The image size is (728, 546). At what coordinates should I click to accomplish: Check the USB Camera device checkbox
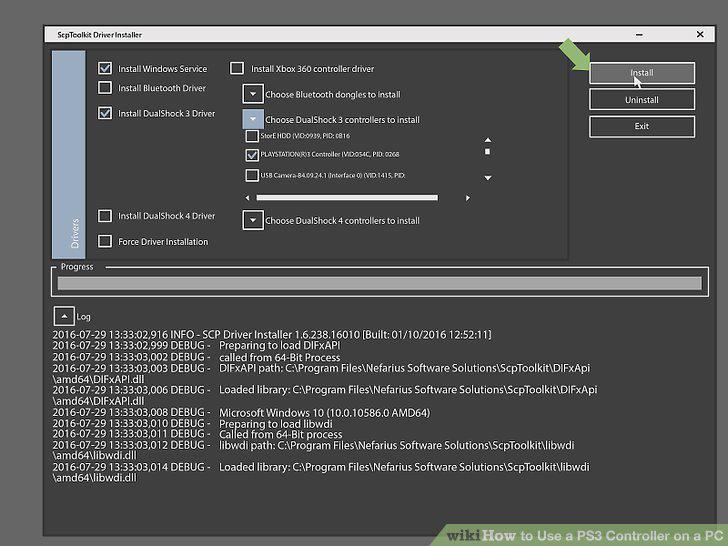252,175
